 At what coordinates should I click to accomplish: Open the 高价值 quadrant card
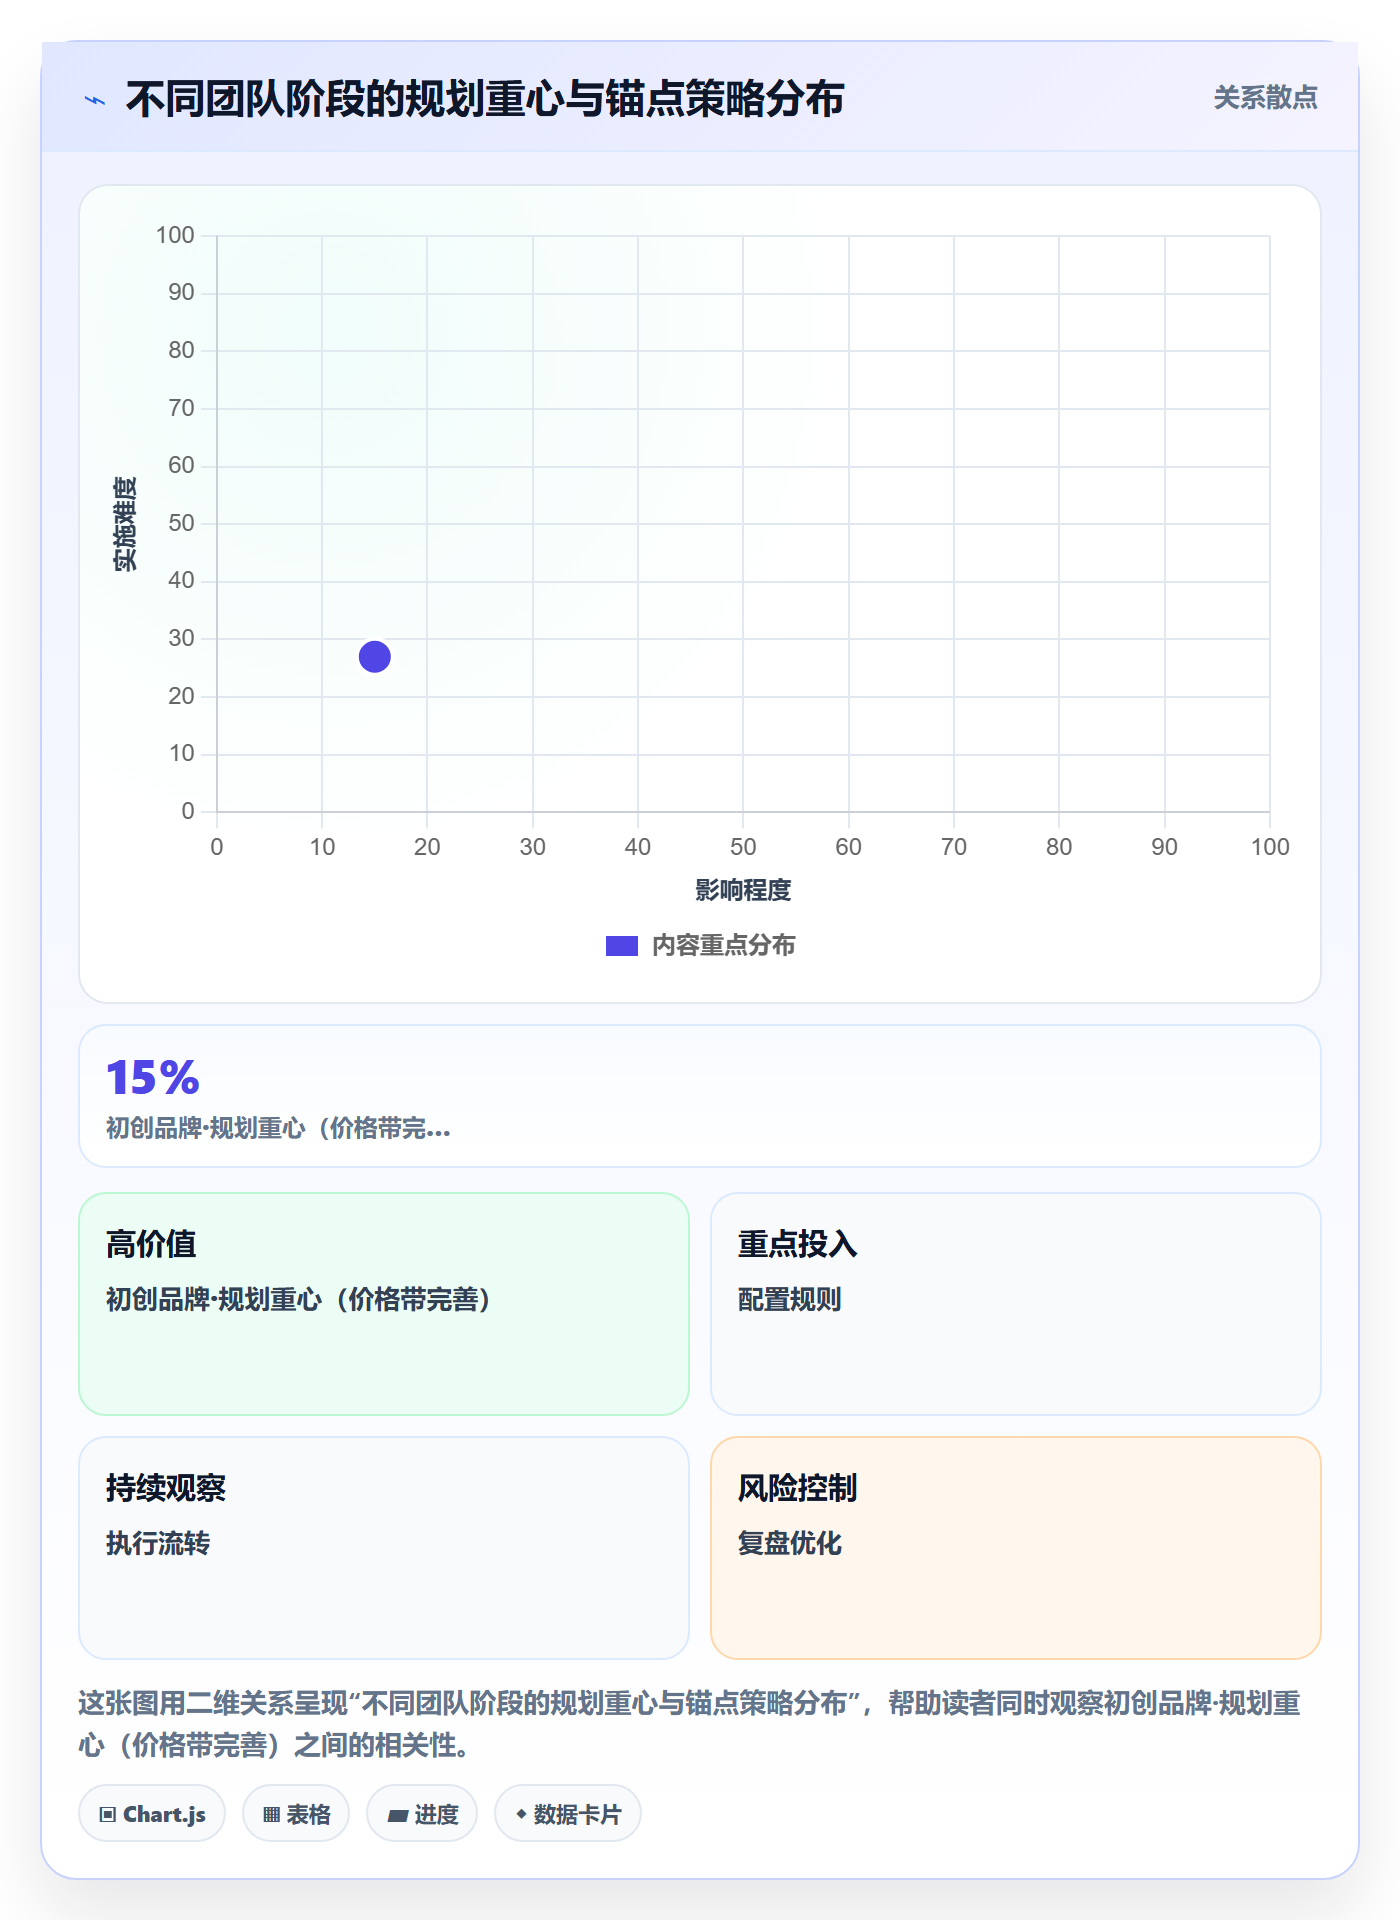384,1304
